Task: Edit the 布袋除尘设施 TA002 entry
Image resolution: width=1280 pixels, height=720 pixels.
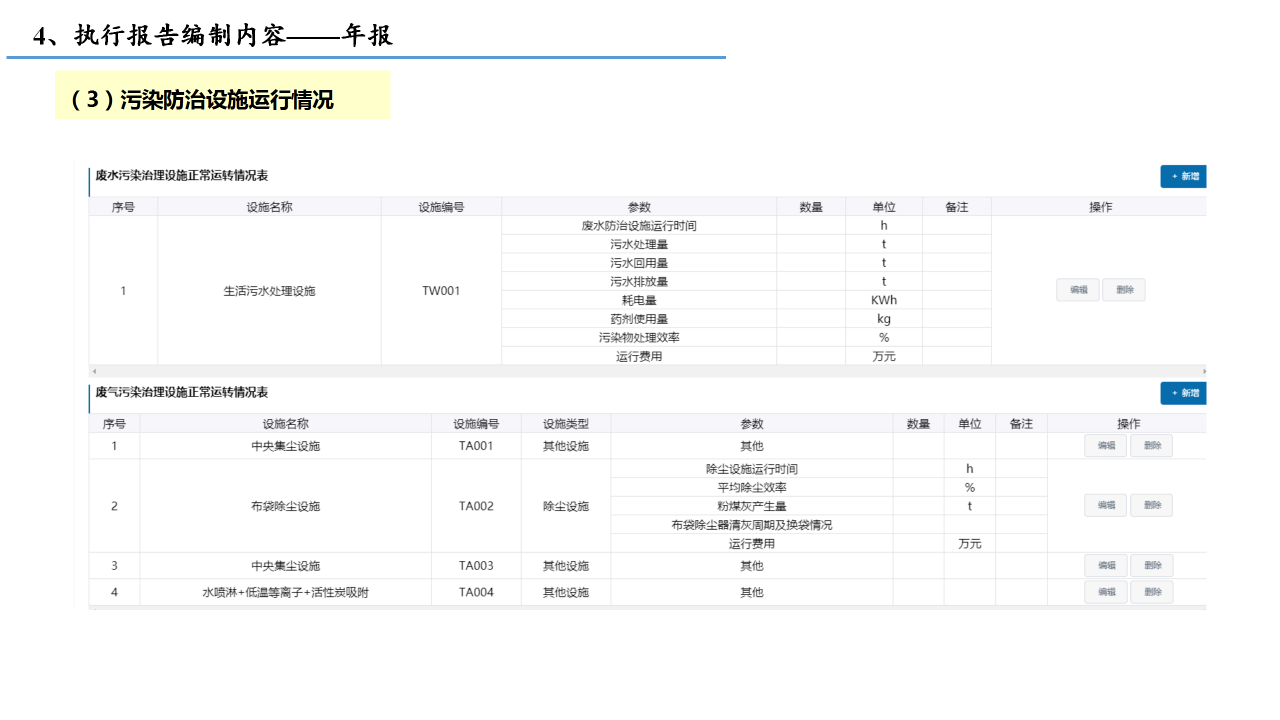Action: click(1106, 506)
